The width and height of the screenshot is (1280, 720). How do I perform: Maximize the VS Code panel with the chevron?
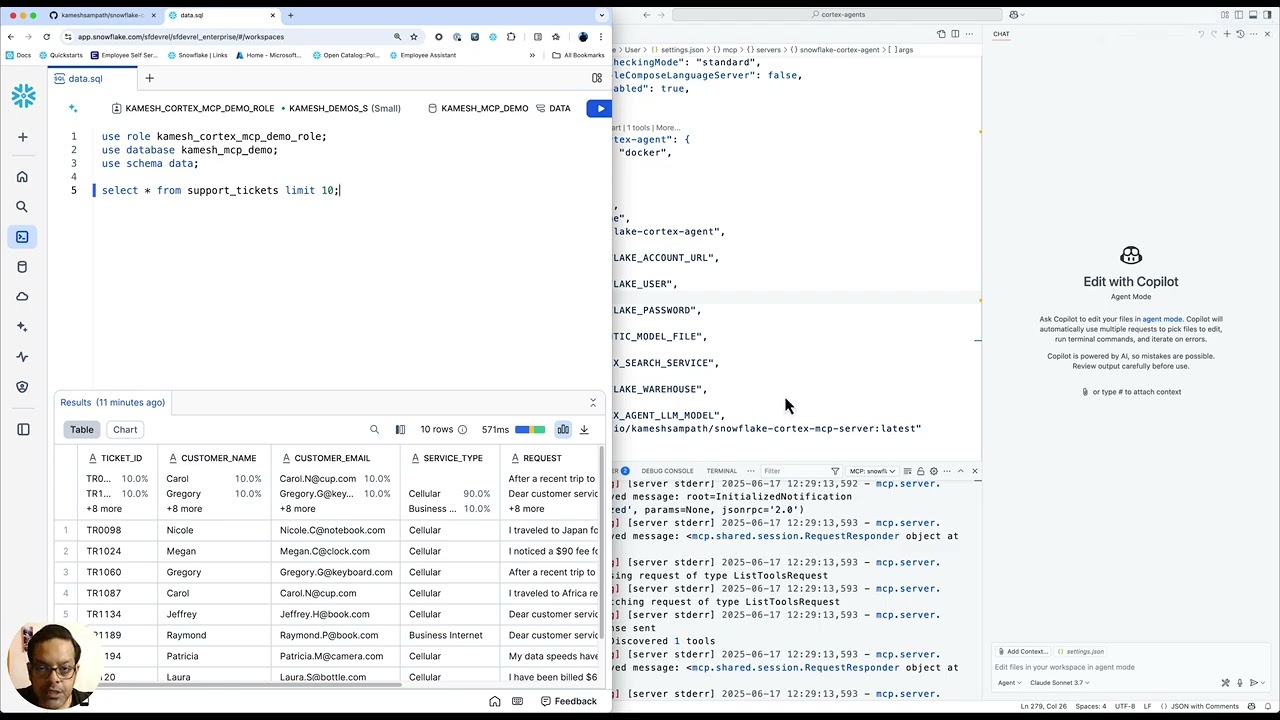960,471
